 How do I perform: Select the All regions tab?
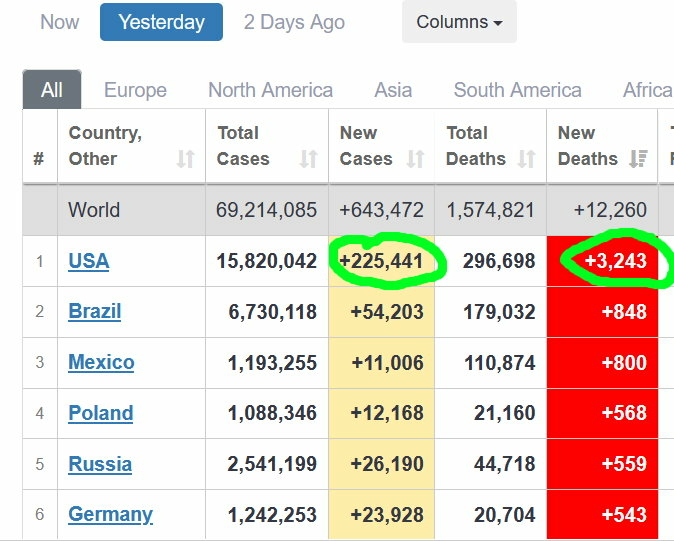(x=52, y=90)
